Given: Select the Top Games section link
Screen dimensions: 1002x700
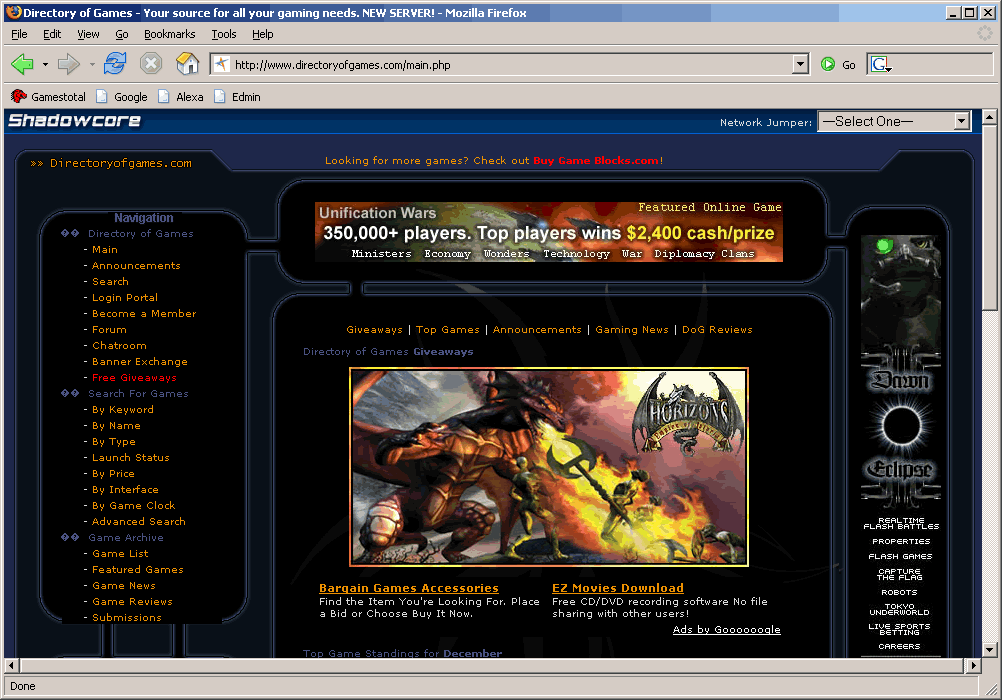Looking at the screenshot, I should [x=447, y=330].
